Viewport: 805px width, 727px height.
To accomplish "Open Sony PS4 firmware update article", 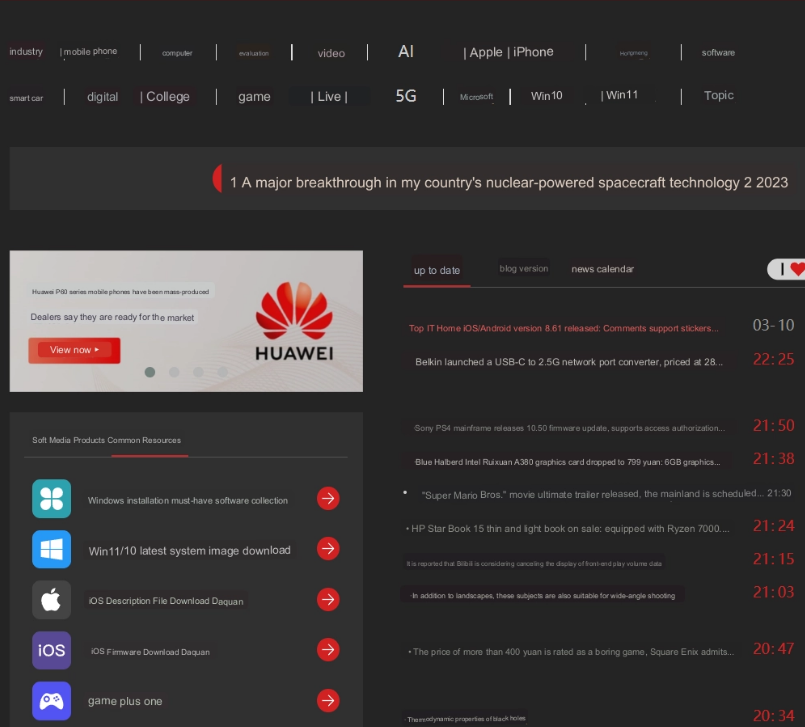I will (x=569, y=428).
